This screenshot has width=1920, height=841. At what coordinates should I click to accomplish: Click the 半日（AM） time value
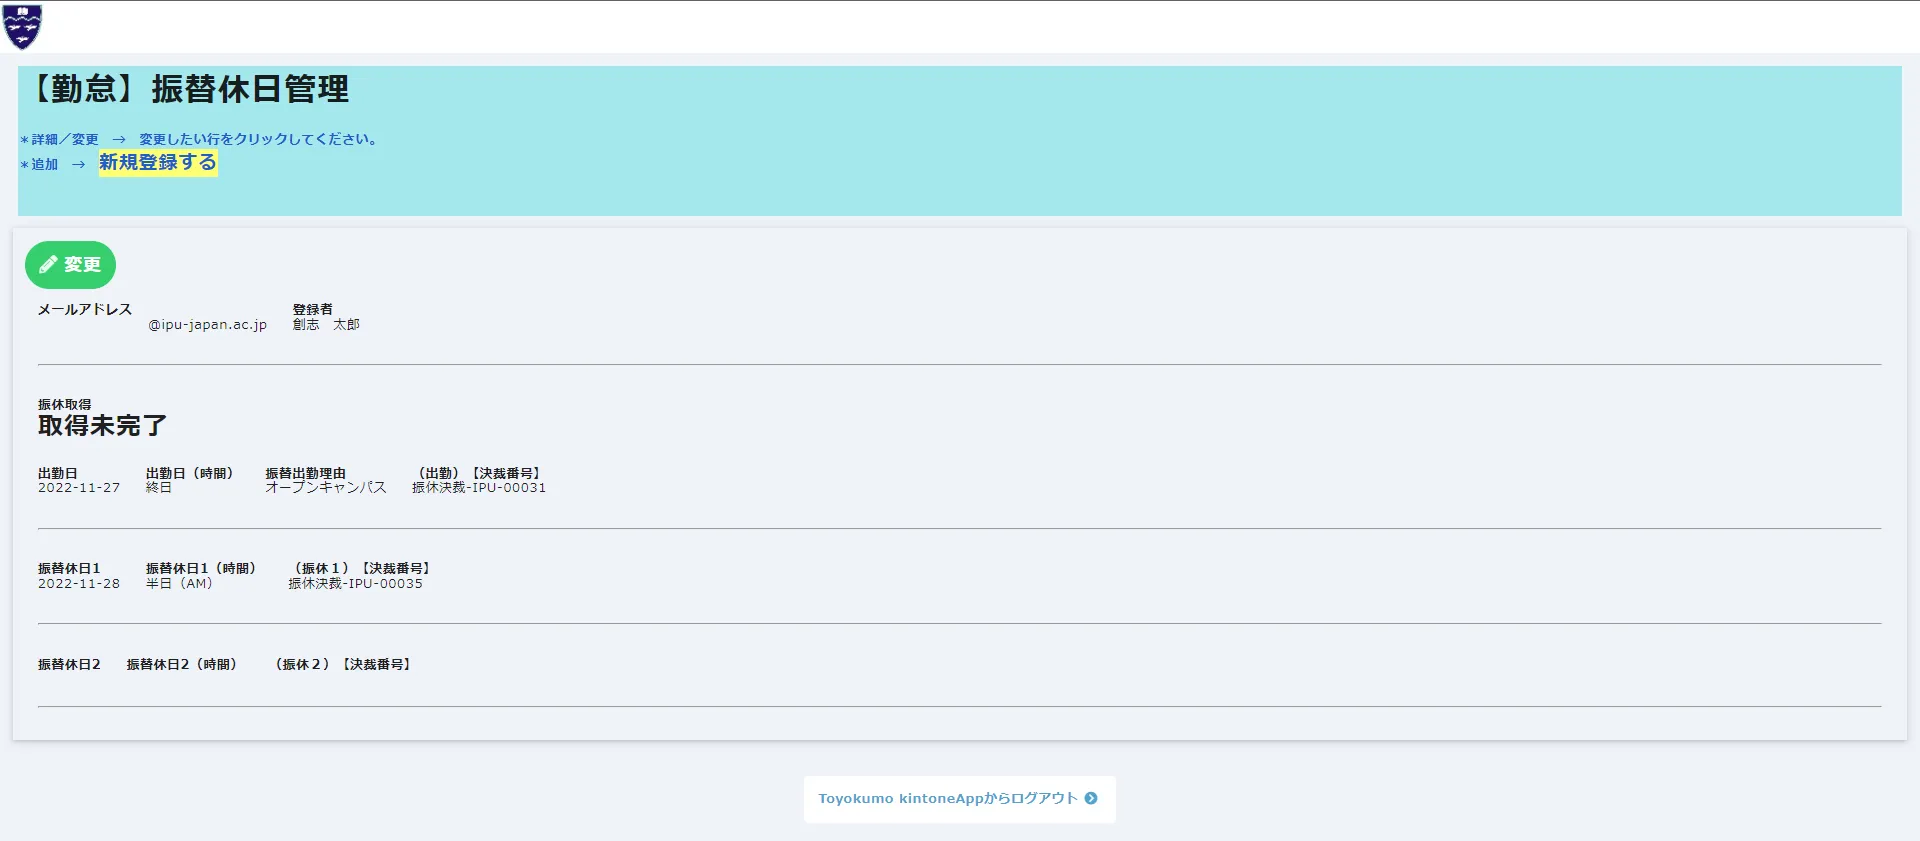click(x=179, y=584)
